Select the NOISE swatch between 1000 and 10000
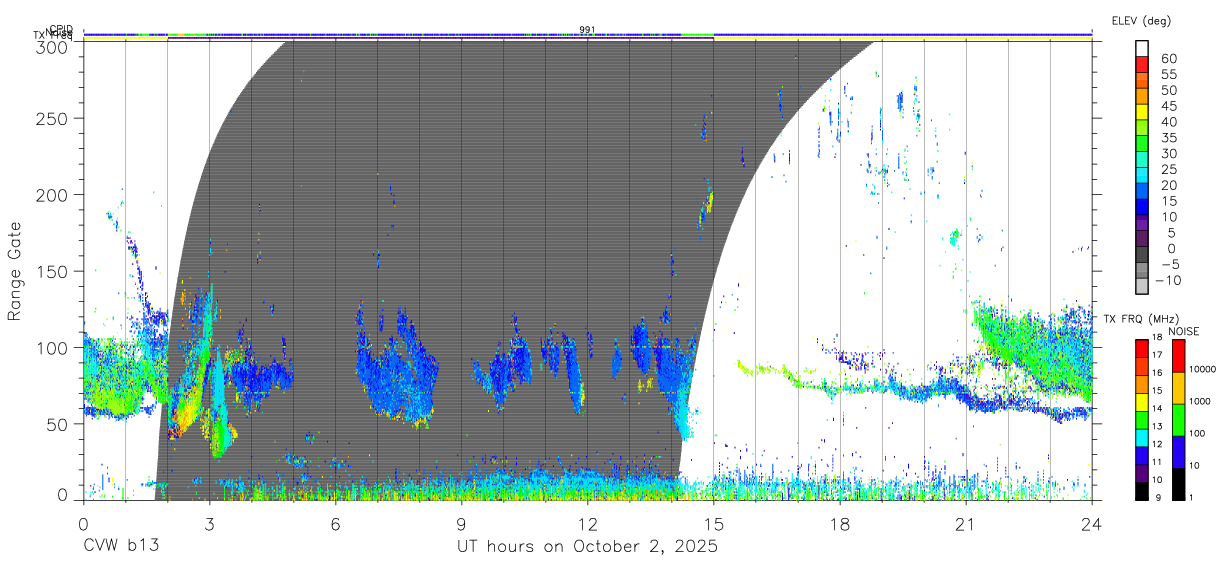Viewport: 1228px width, 567px height. [1178, 387]
